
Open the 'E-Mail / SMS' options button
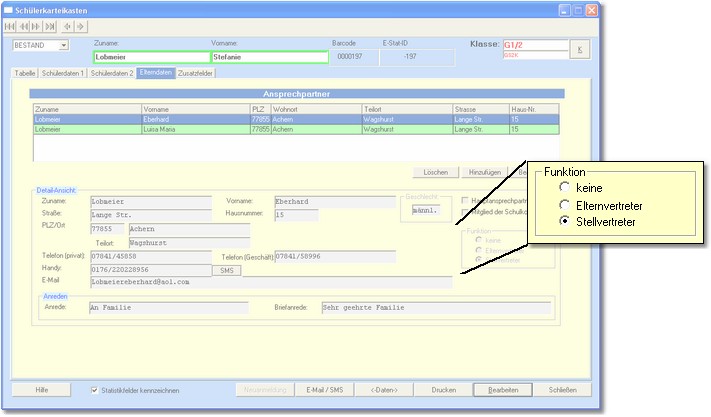[325, 390]
